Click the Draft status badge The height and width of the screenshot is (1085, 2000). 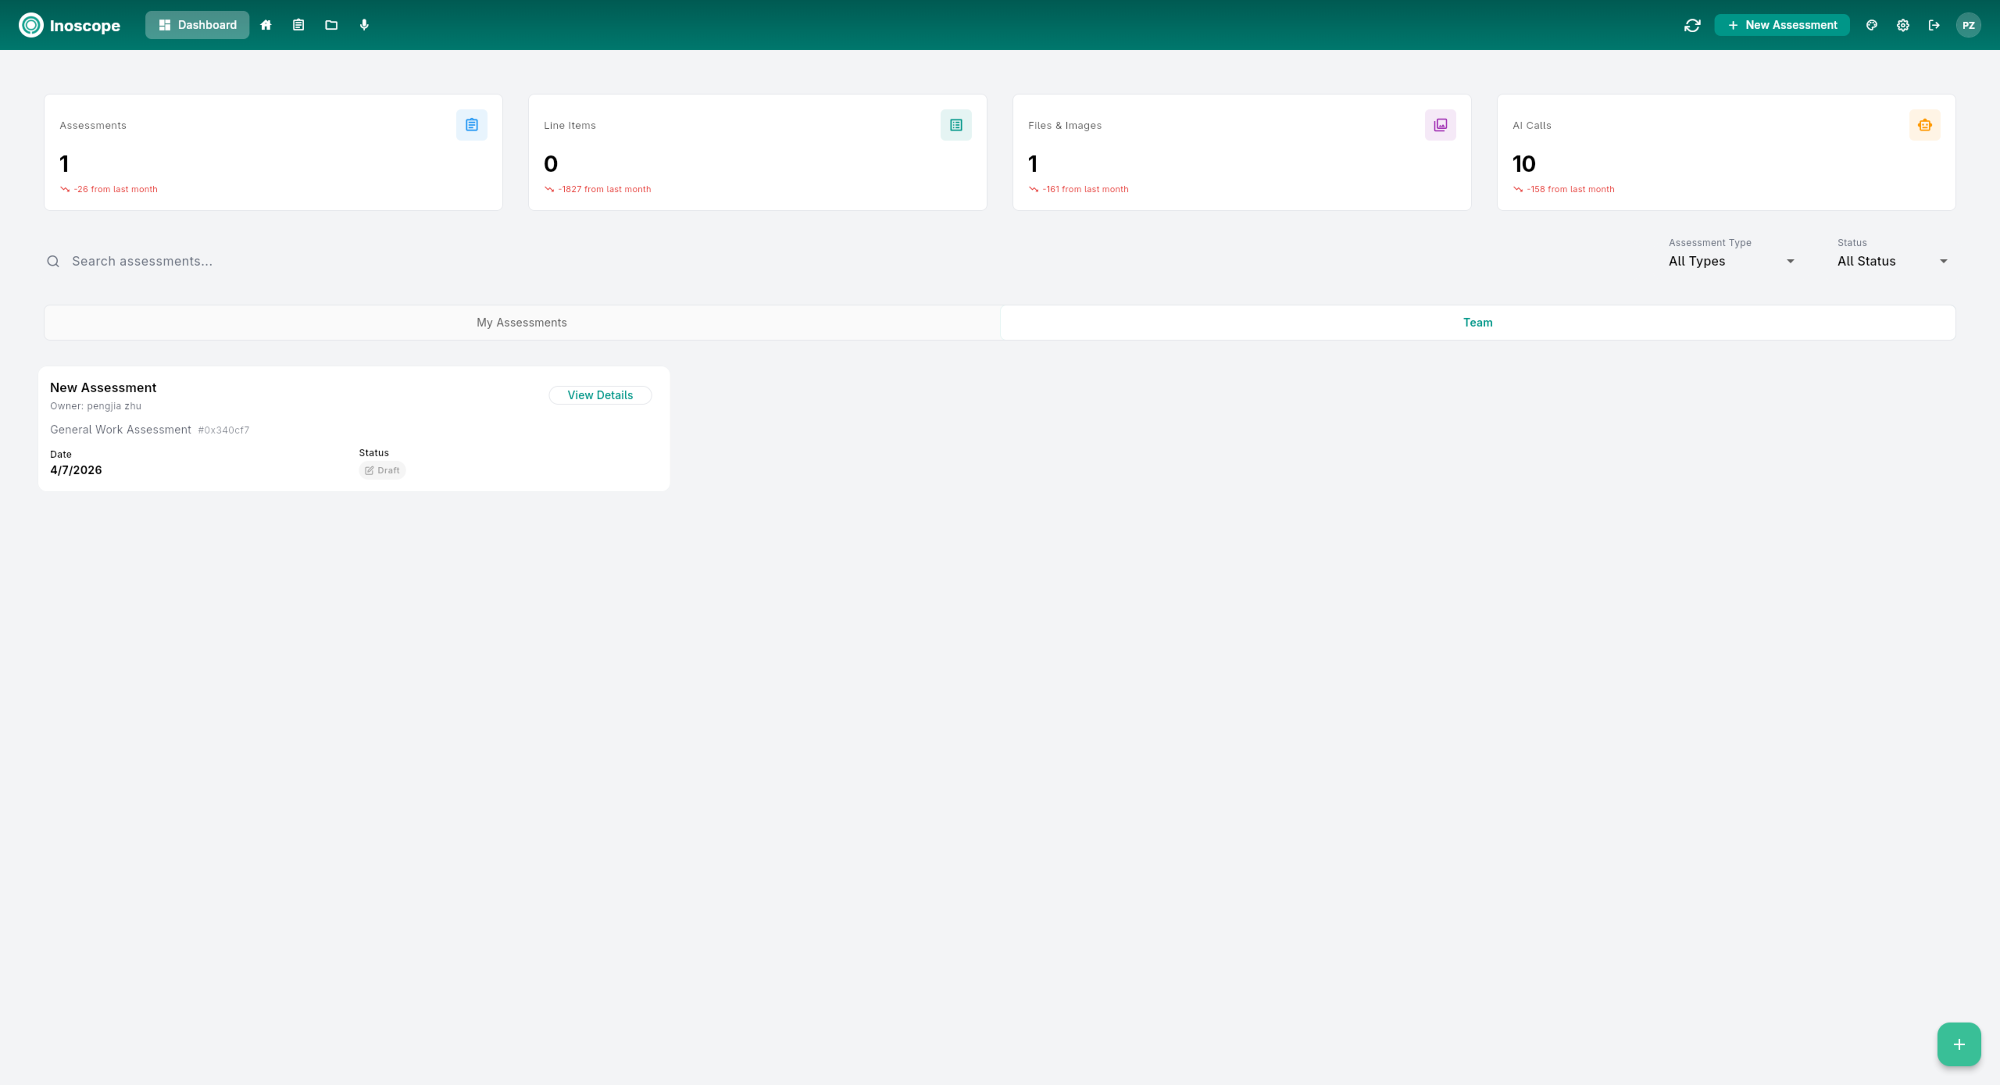(382, 470)
